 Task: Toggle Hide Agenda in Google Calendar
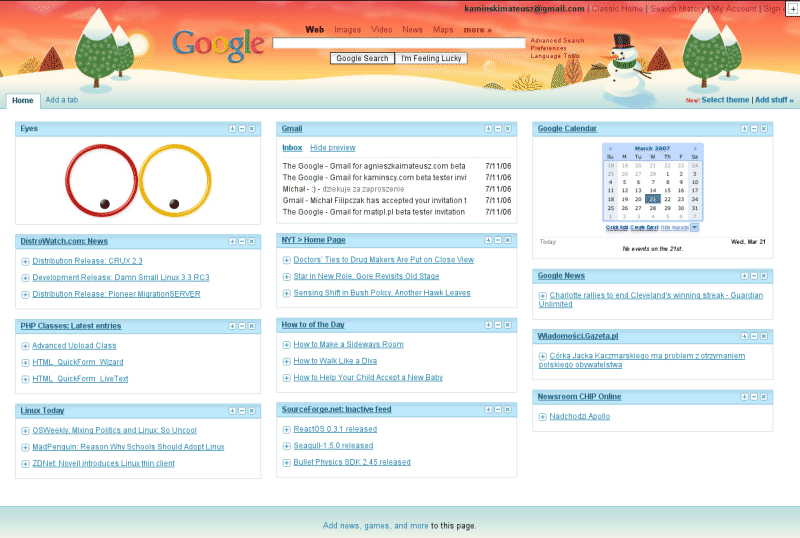673,227
